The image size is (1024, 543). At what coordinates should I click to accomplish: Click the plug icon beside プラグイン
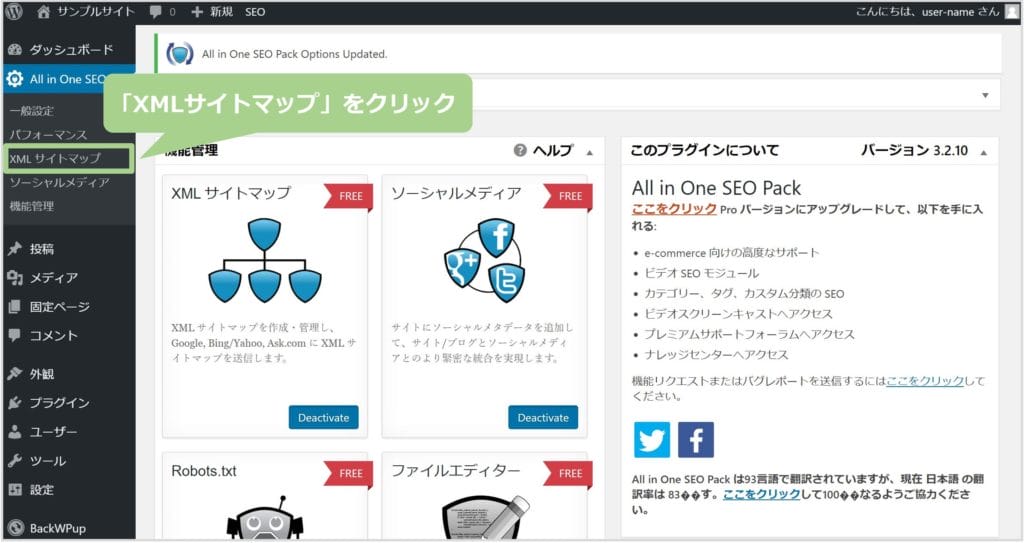coord(14,403)
